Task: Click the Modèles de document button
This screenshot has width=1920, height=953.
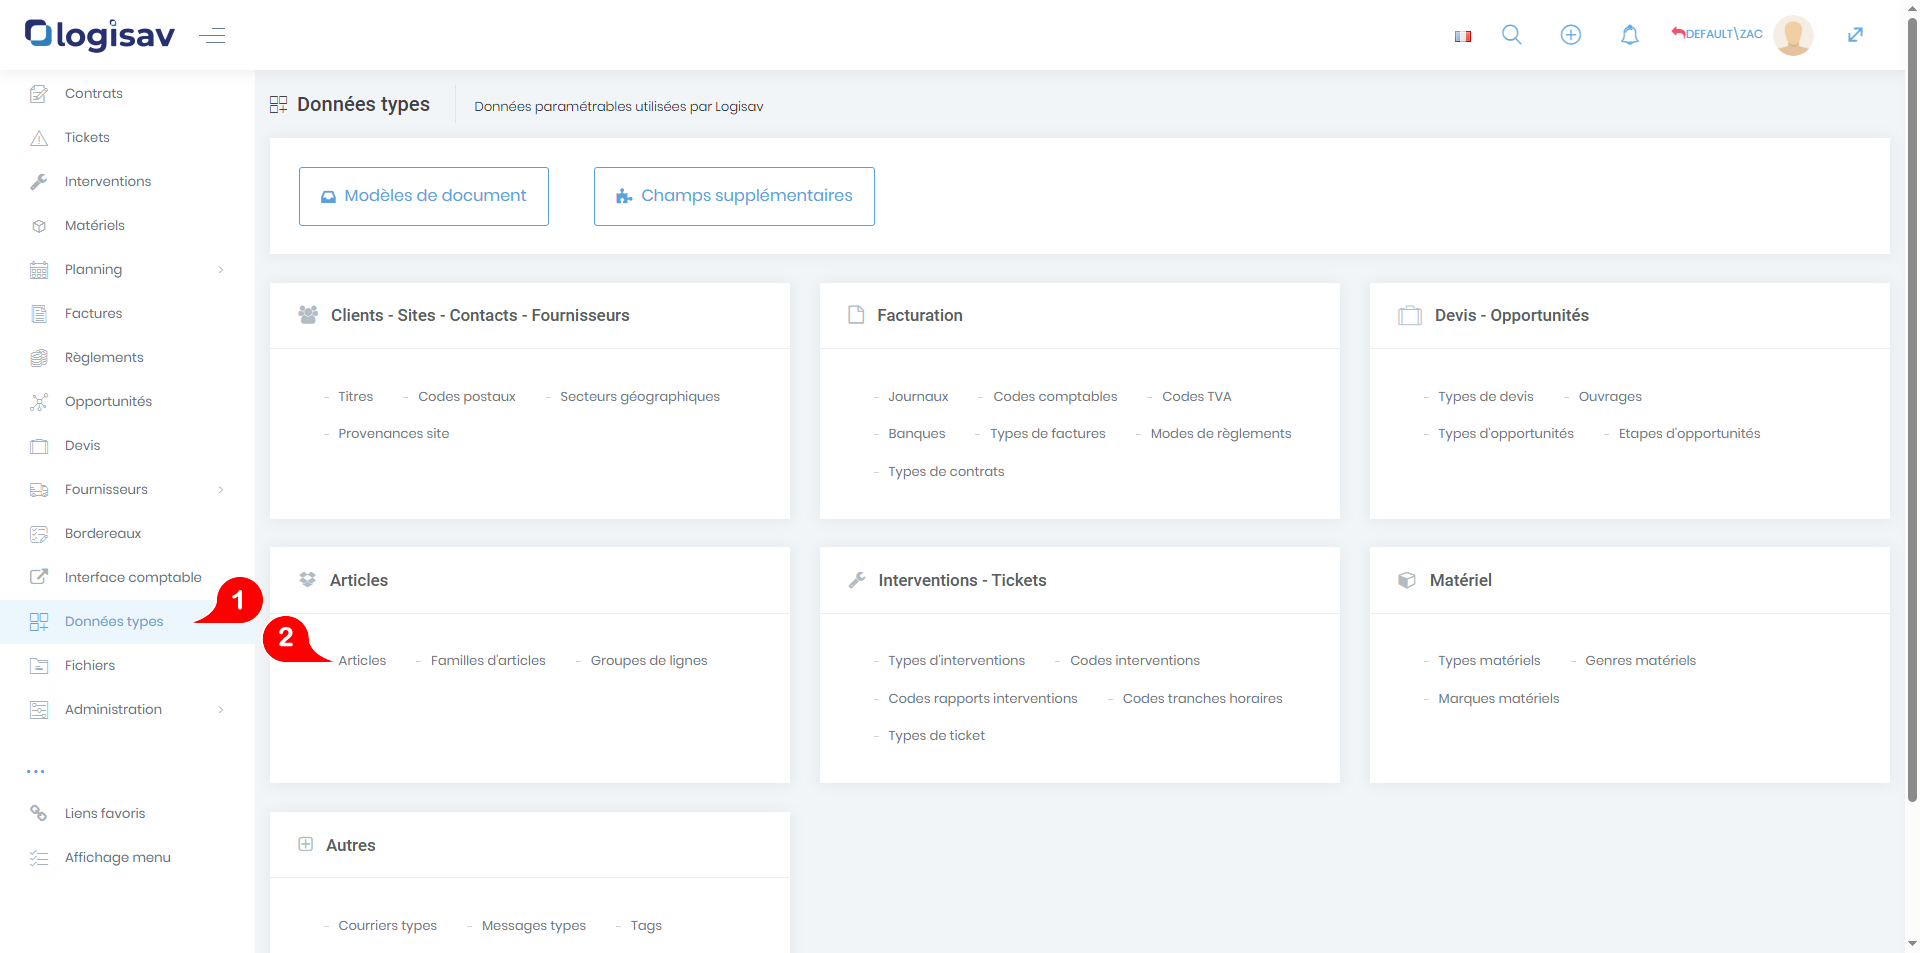Action: [423, 196]
